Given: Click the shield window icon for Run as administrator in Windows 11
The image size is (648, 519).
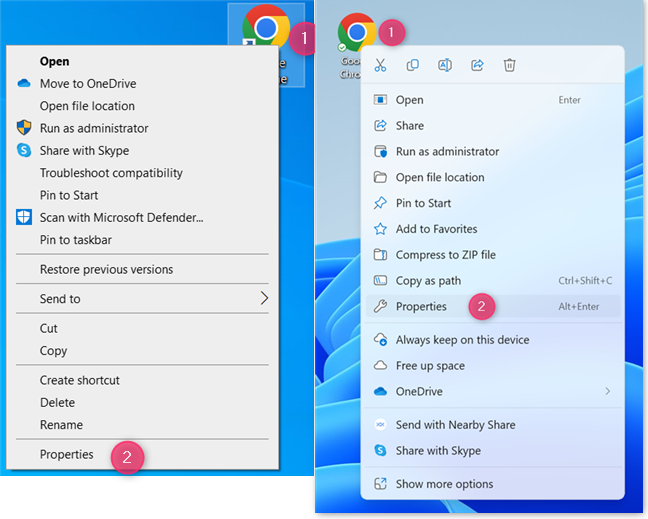Looking at the screenshot, I should click(380, 151).
